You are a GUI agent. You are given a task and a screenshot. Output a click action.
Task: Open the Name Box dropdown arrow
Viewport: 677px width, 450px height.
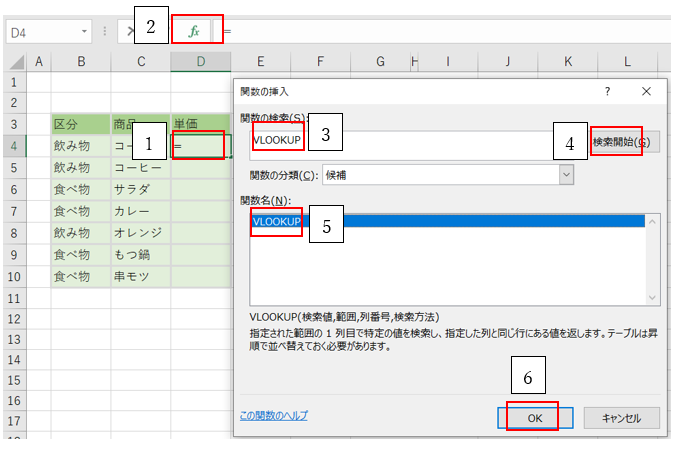coord(84,32)
